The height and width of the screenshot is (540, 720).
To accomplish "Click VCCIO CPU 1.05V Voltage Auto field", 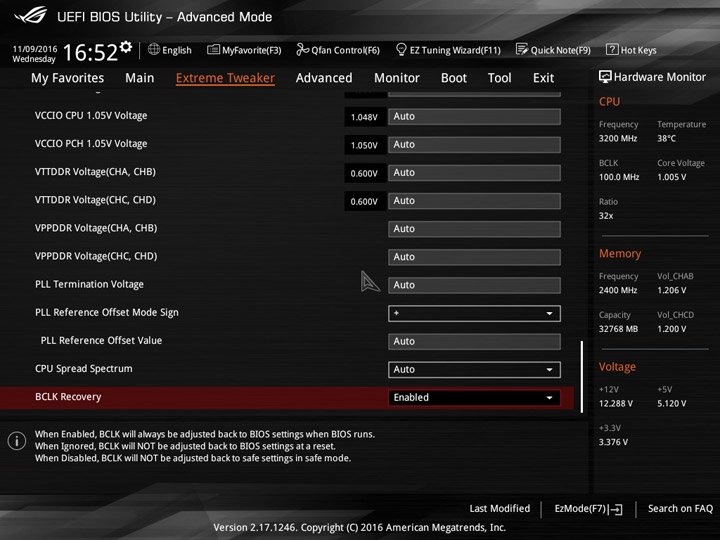I will 474,117.
